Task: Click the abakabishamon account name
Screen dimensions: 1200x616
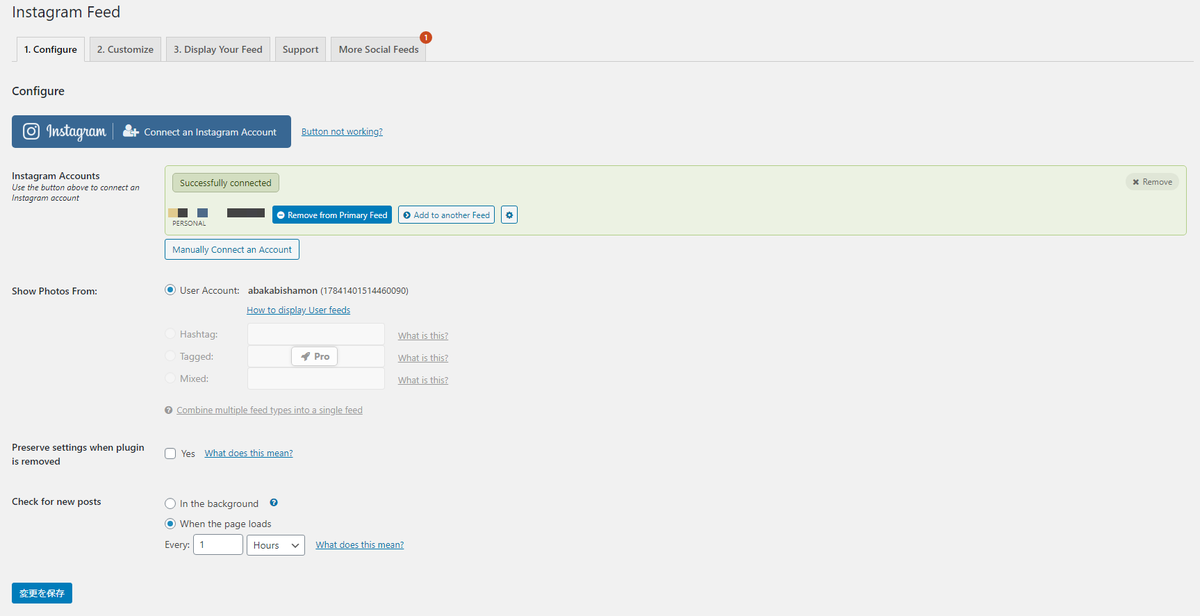Action: [283, 290]
